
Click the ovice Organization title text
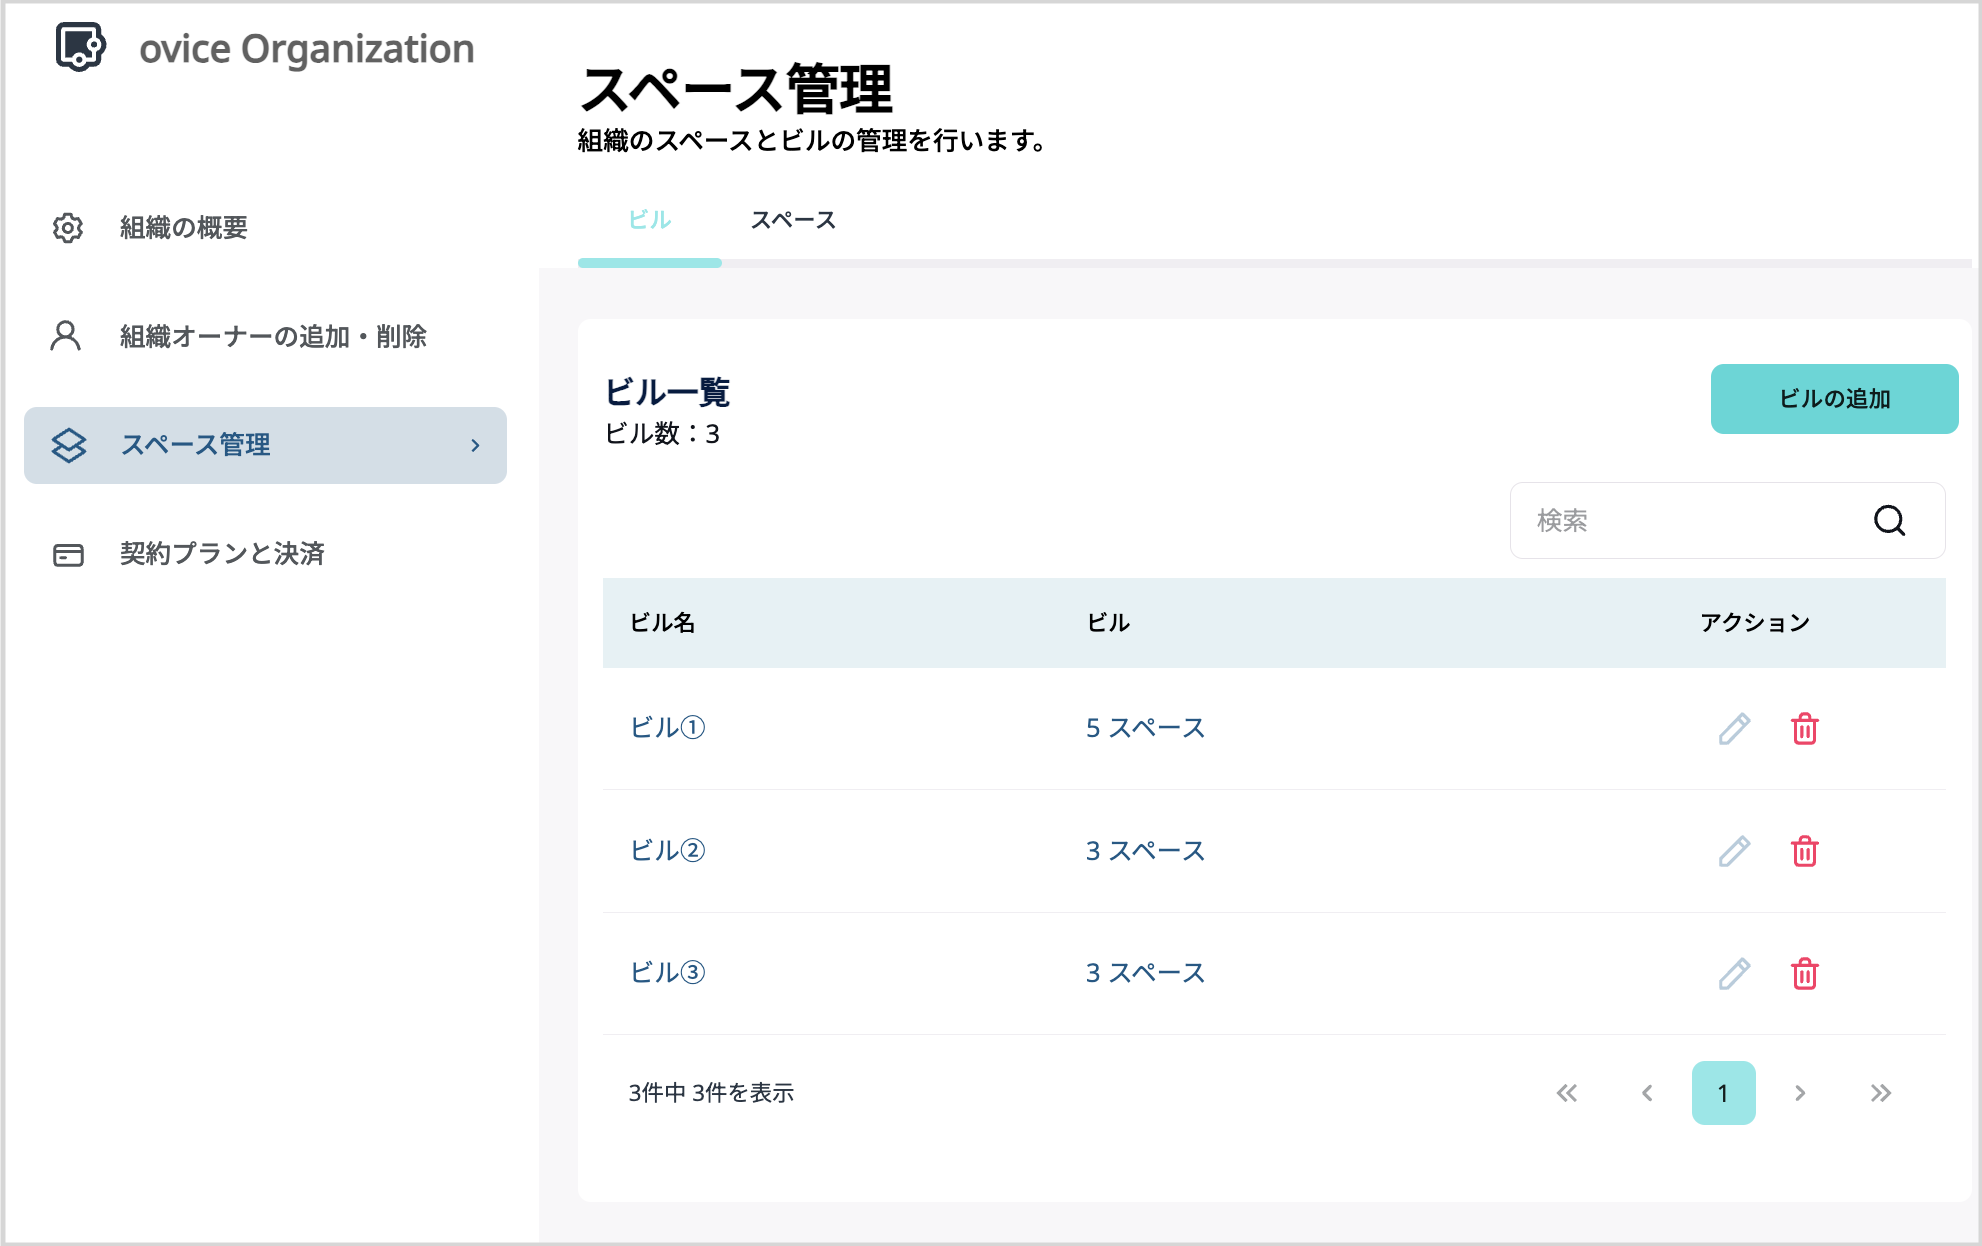(x=306, y=48)
